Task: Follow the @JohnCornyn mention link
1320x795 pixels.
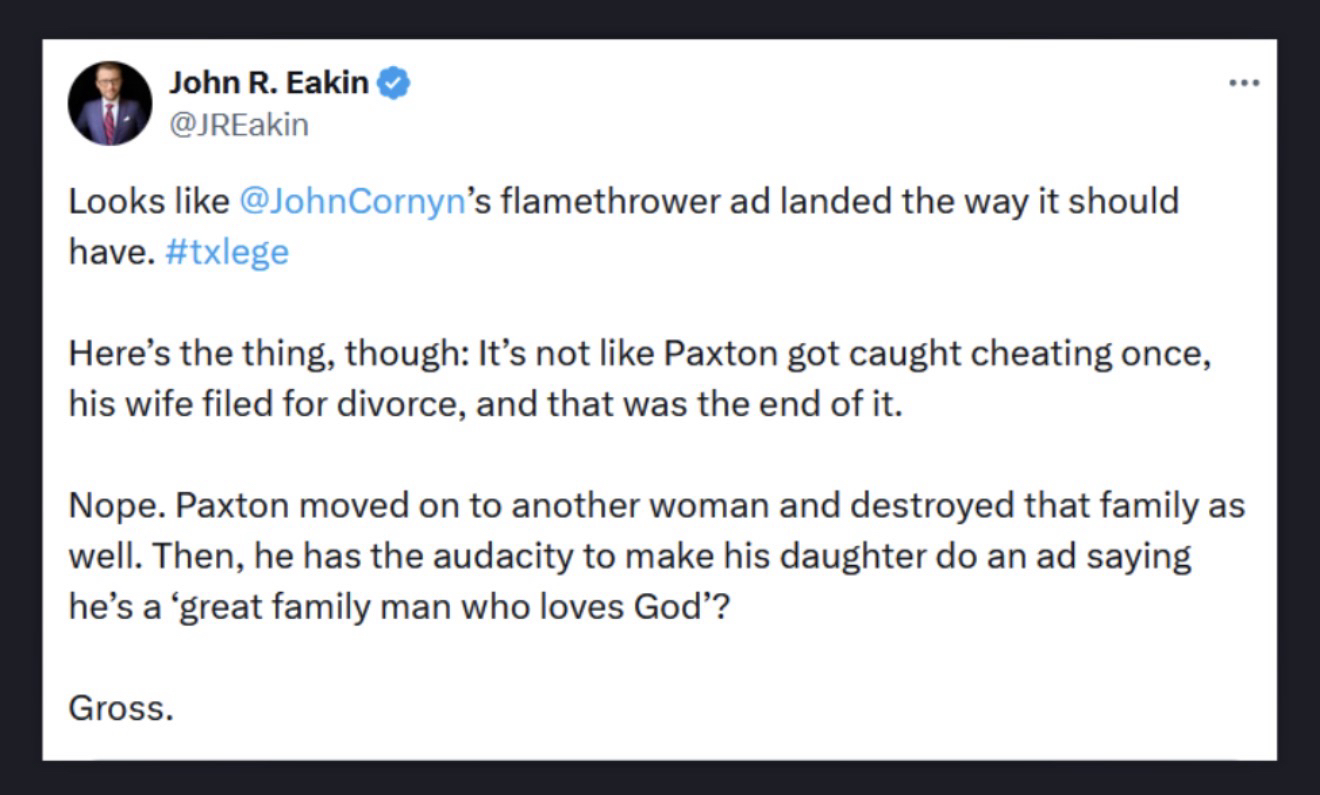Action: pos(354,202)
